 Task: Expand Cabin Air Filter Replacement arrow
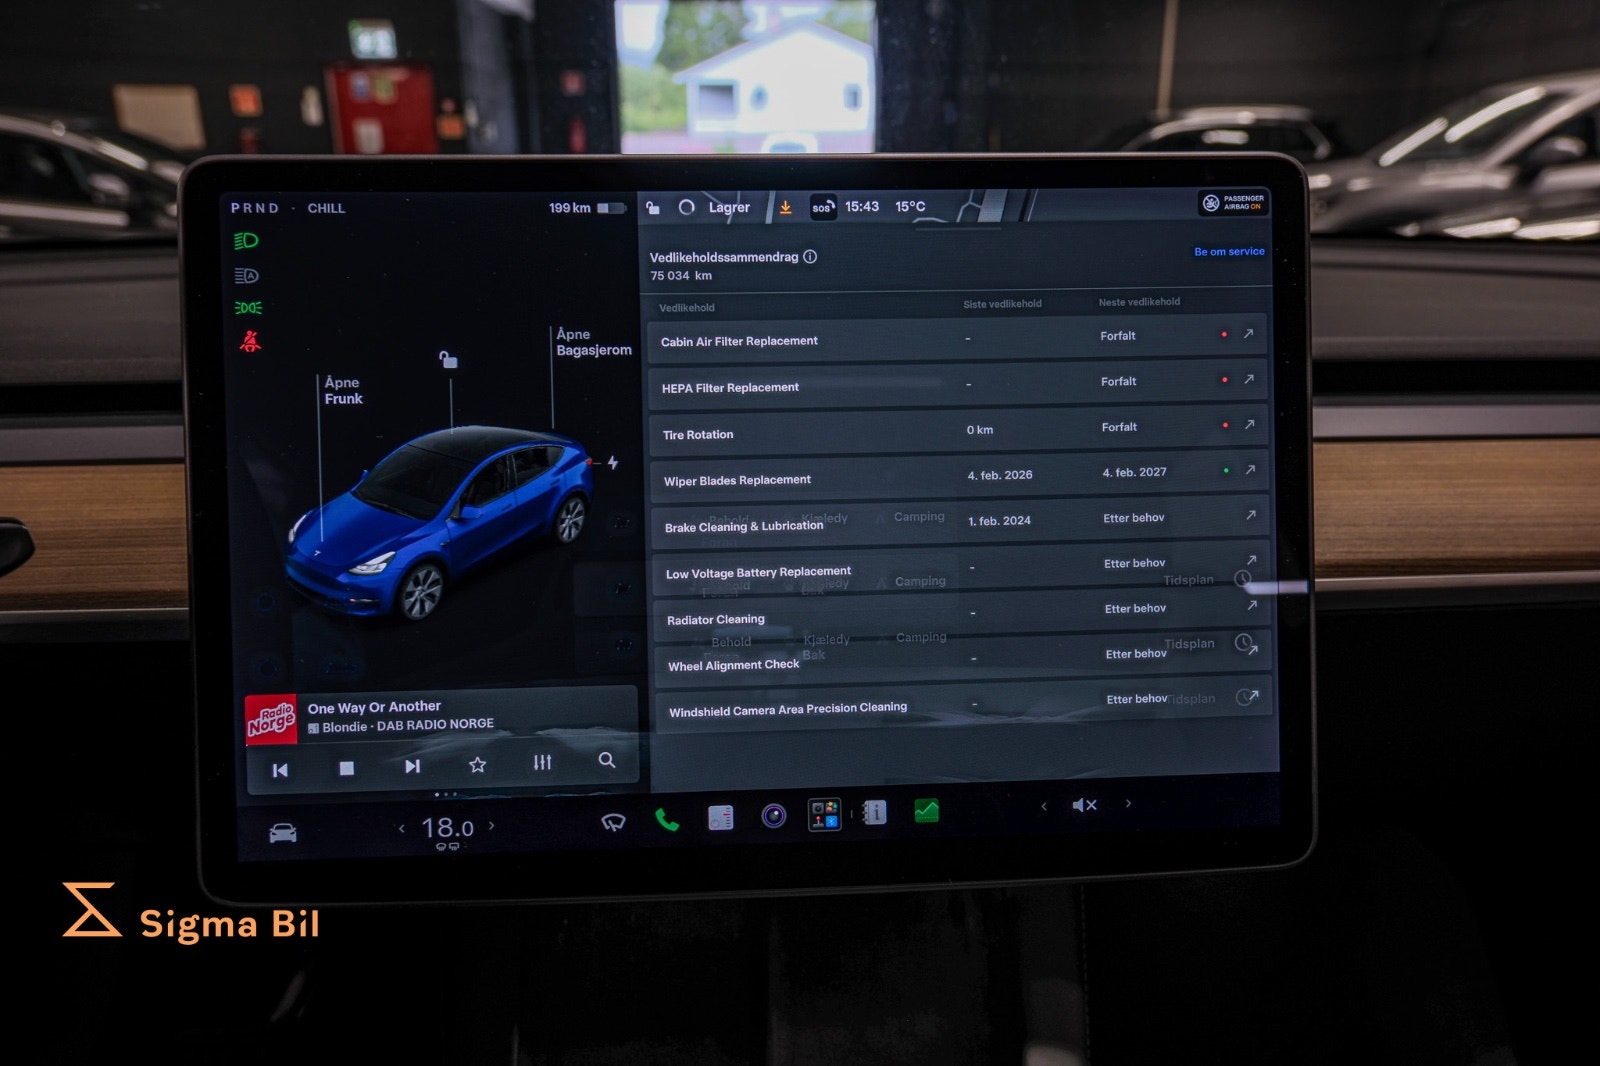tap(1248, 334)
